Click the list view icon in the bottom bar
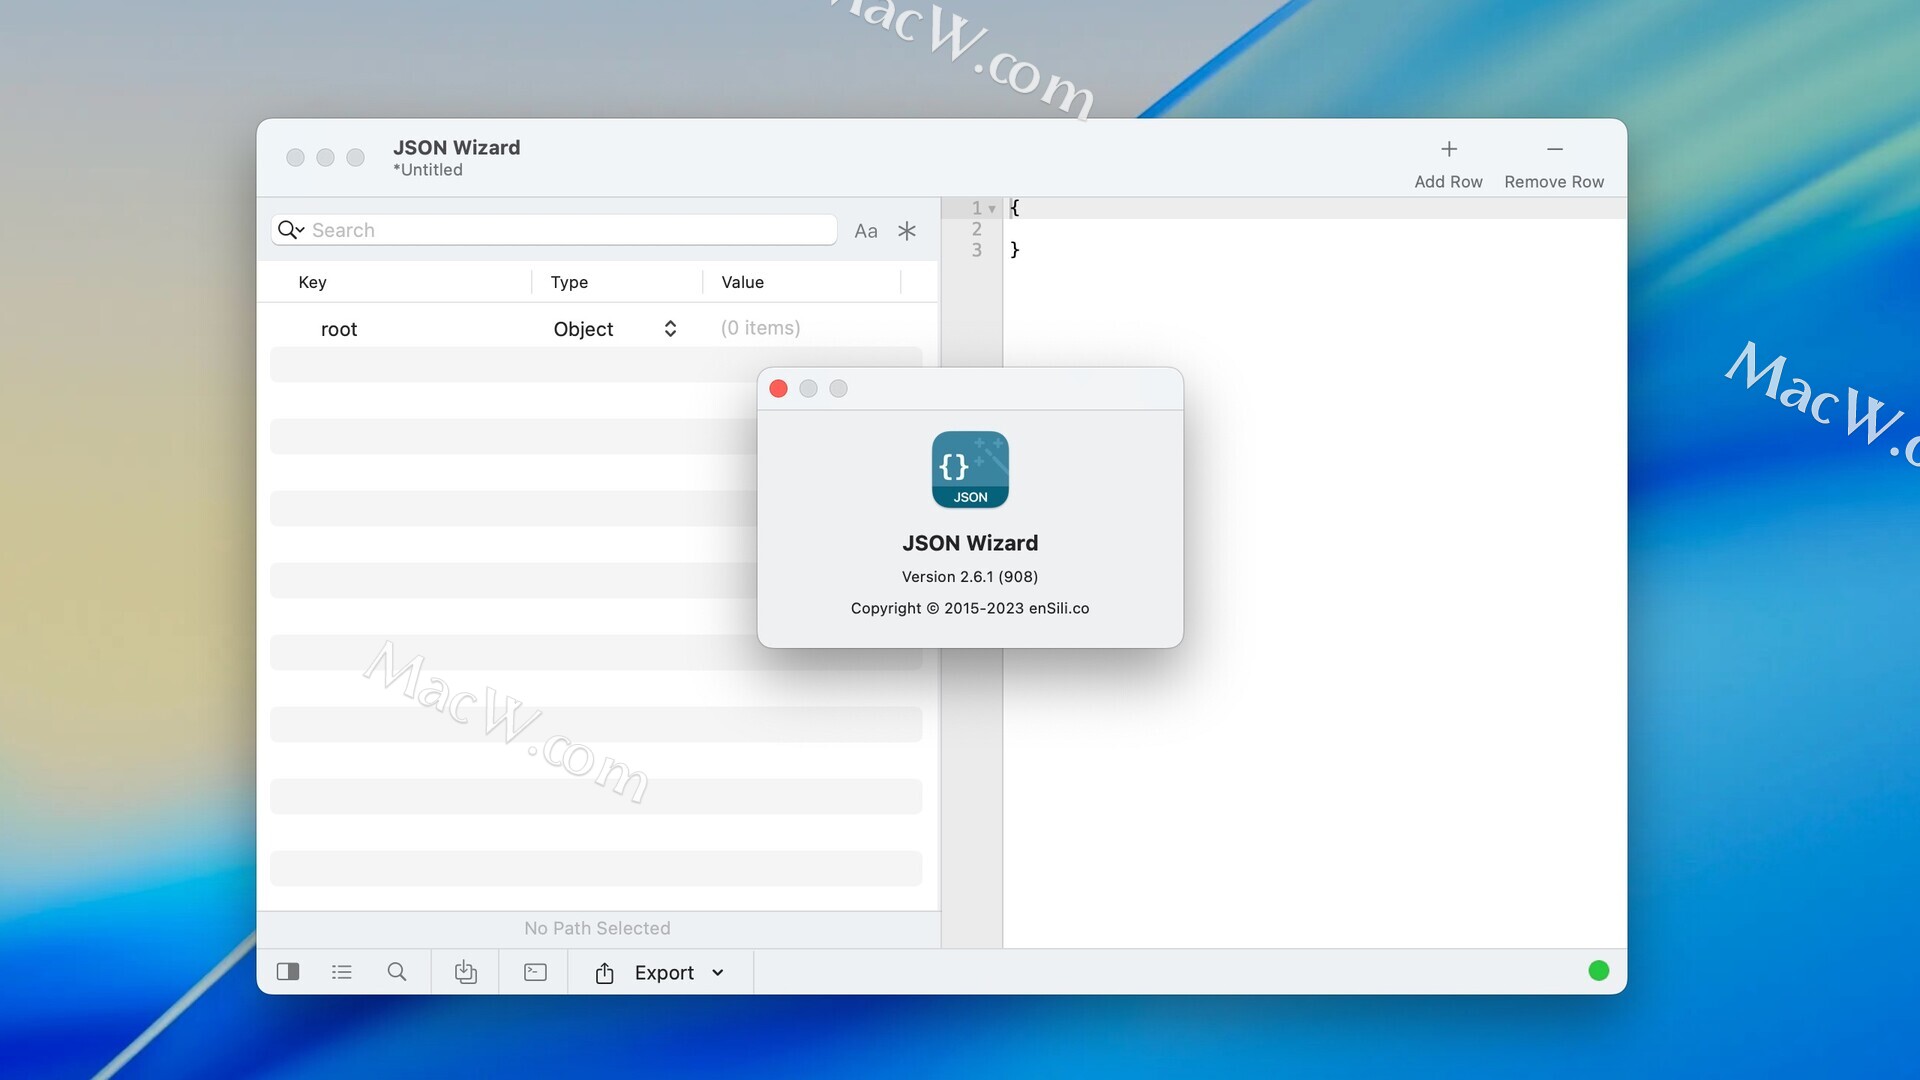1920x1080 pixels. (x=342, y=972)
